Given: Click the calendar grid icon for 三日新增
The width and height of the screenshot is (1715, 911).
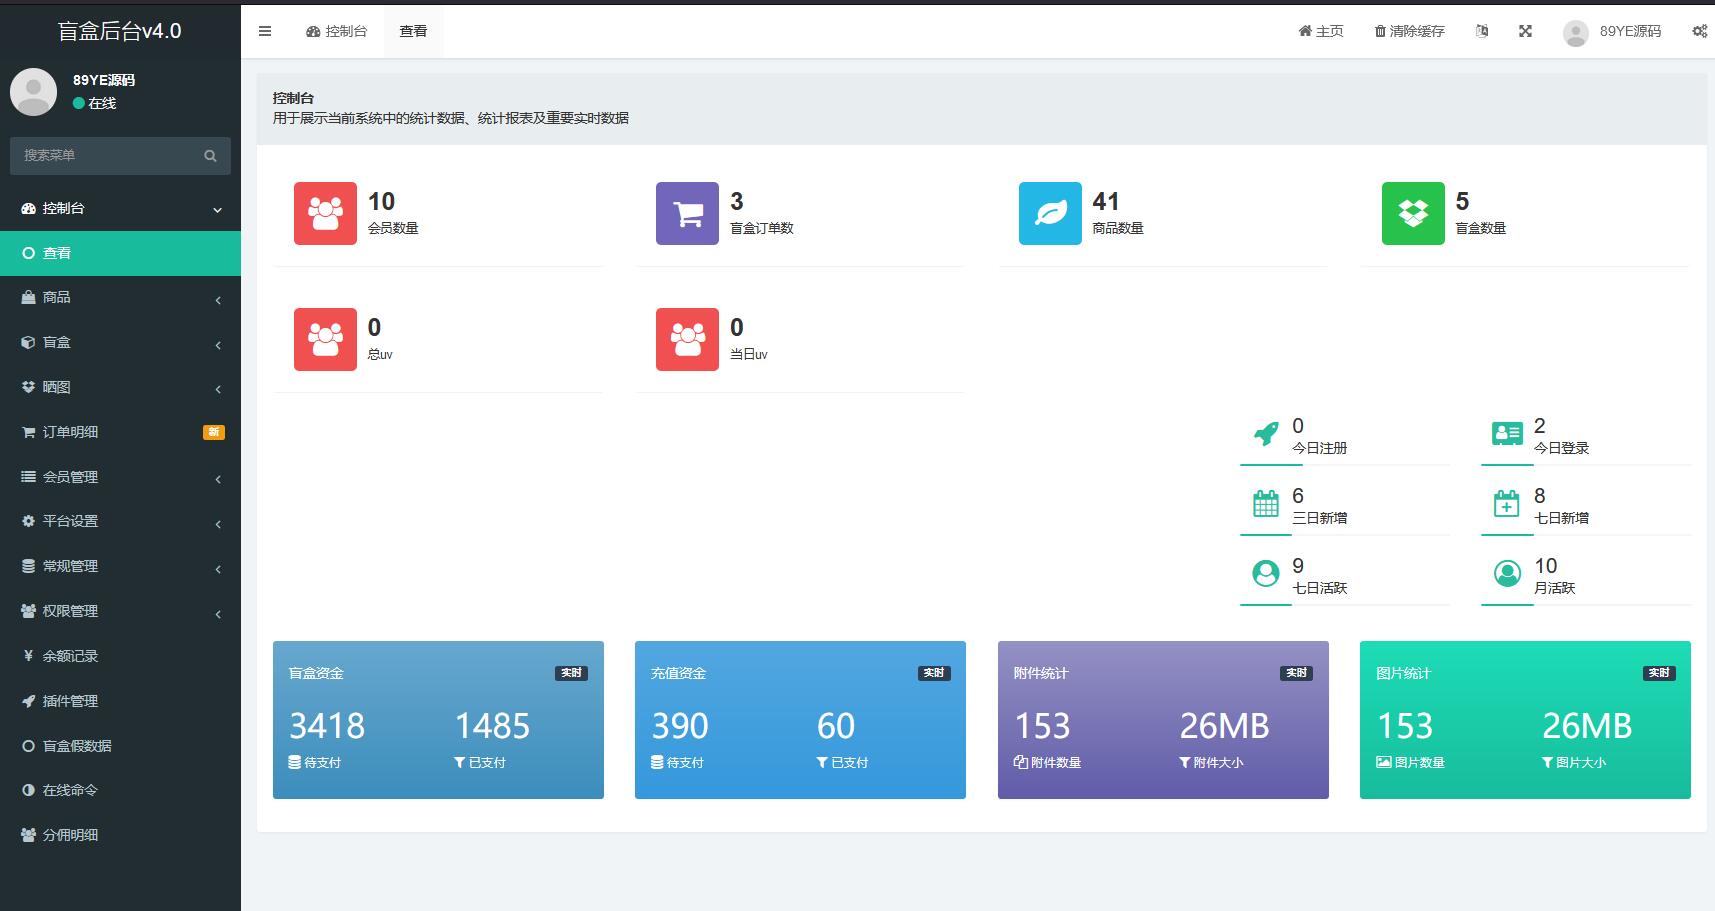Looking at the screenshot, I should tap(1266, 503).
